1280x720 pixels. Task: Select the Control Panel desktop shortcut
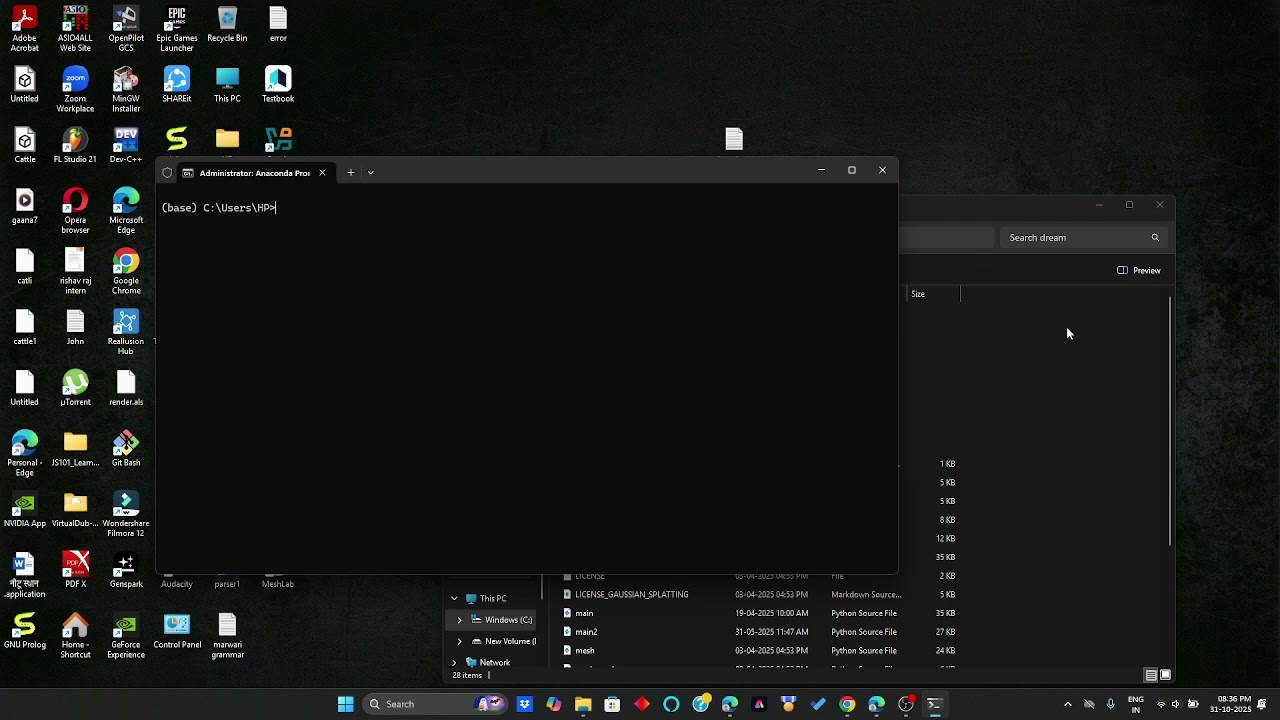pyautogui.click(x=177, y=631)
